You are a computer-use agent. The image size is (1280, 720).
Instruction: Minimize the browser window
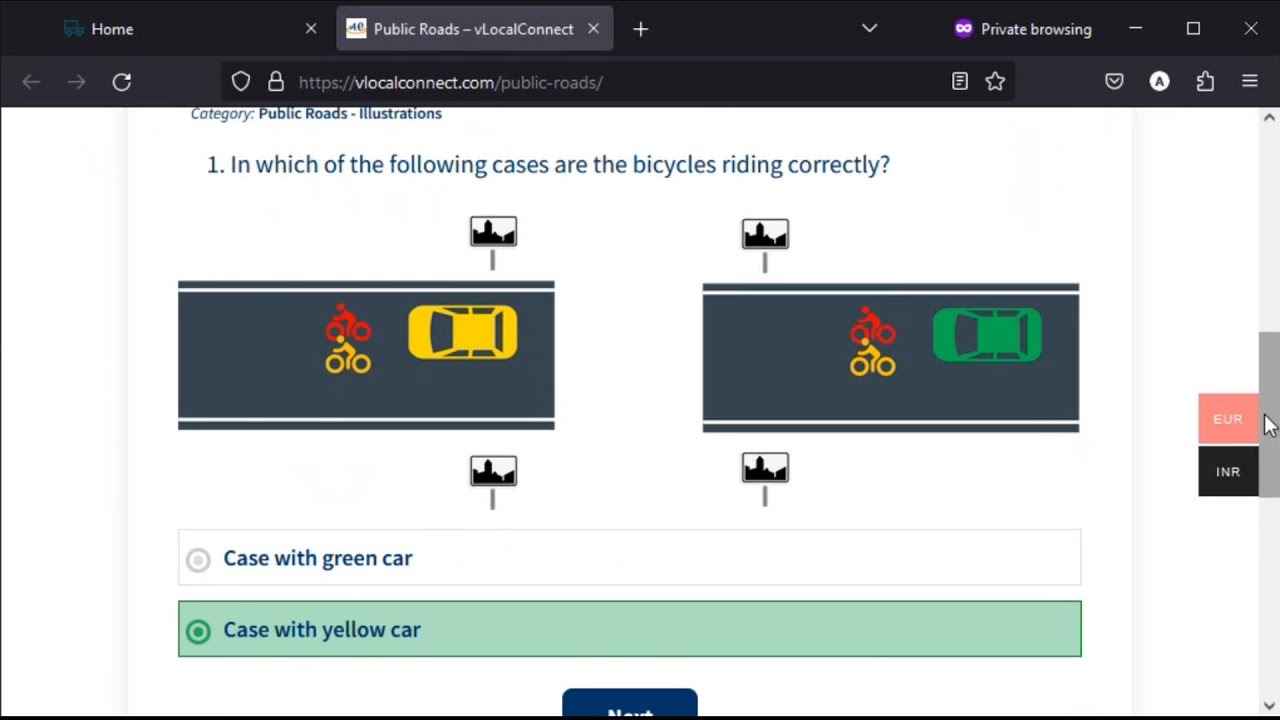click(x=1136, y=29)
